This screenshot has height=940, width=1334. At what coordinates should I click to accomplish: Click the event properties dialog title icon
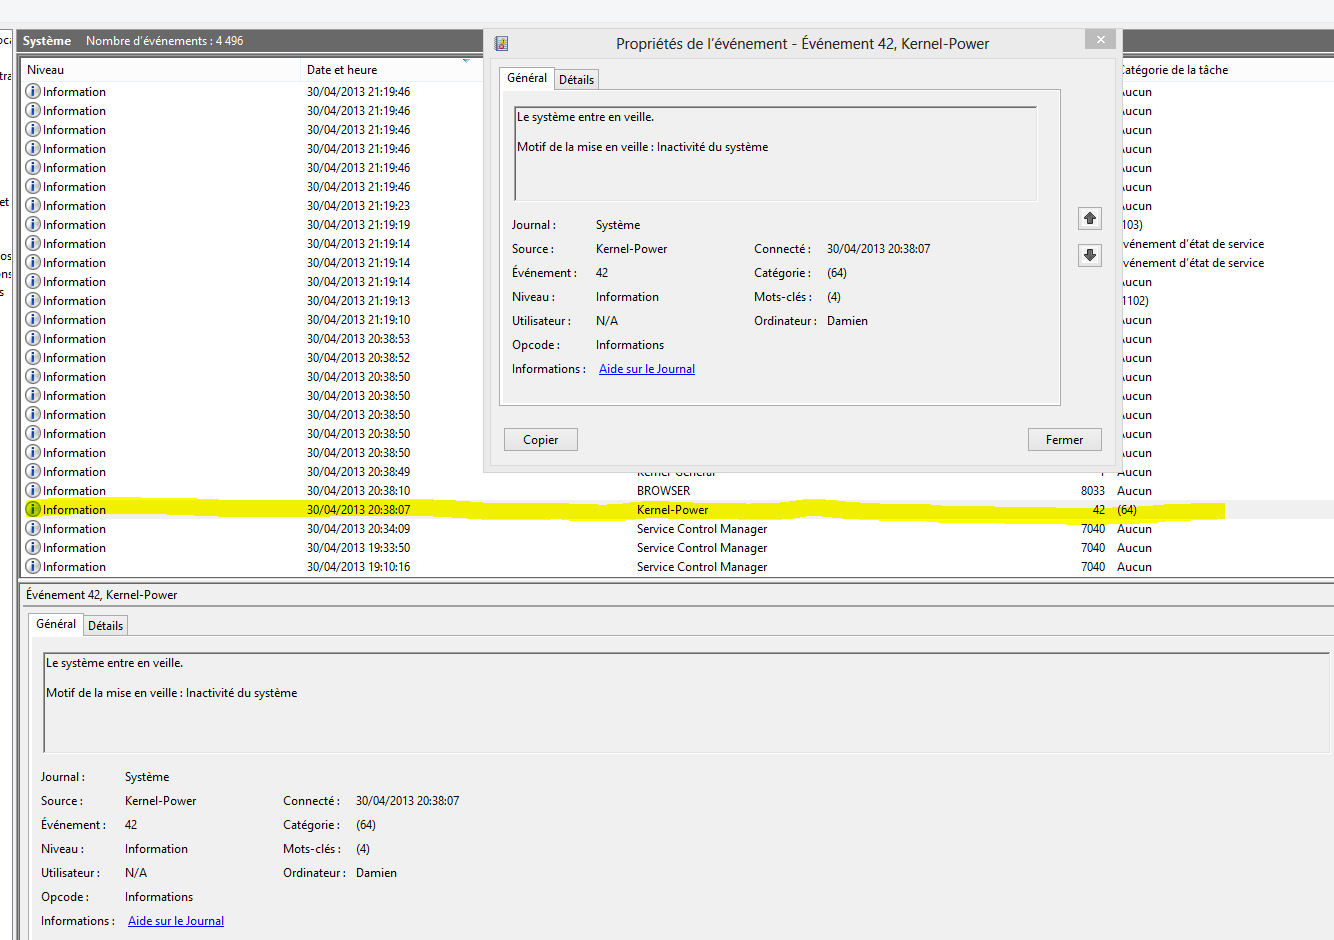pos(501,43)
